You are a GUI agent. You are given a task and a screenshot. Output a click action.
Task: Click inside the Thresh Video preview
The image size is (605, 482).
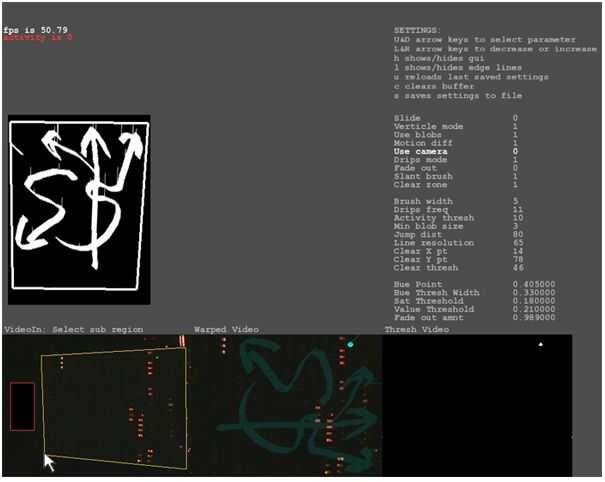(477, 405)
